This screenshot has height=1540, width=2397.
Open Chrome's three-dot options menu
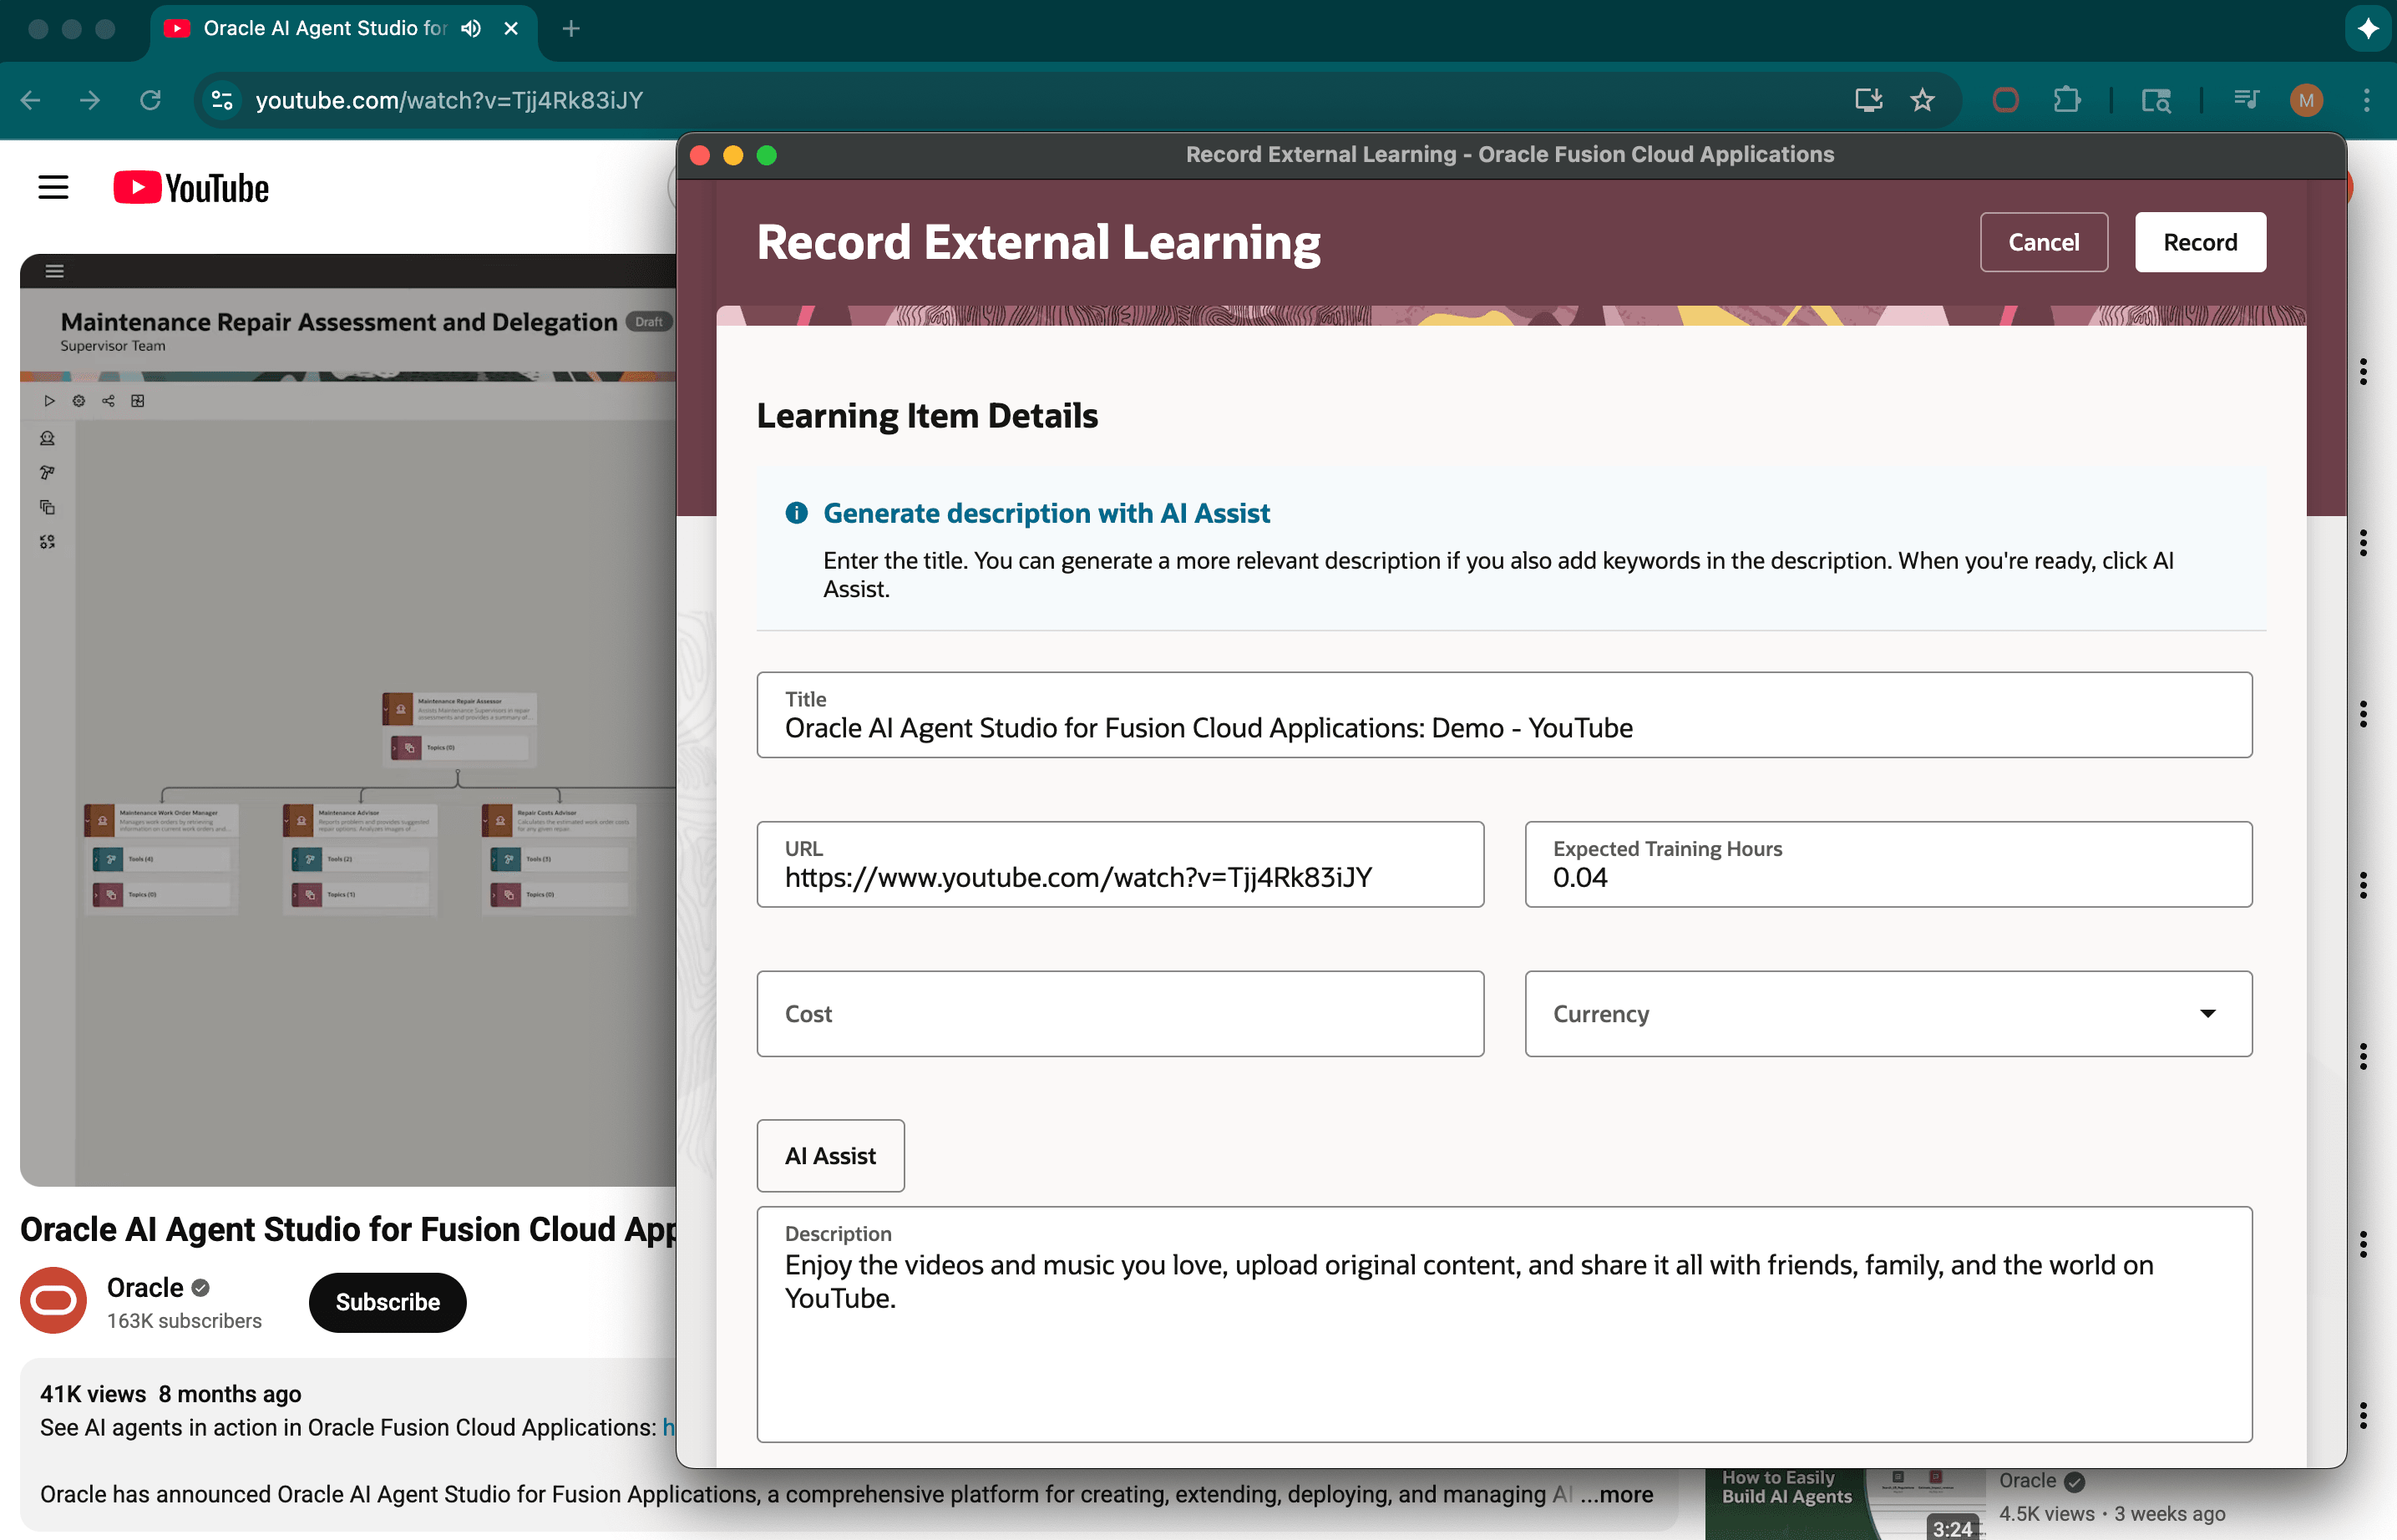click(x=2367, y=100)
